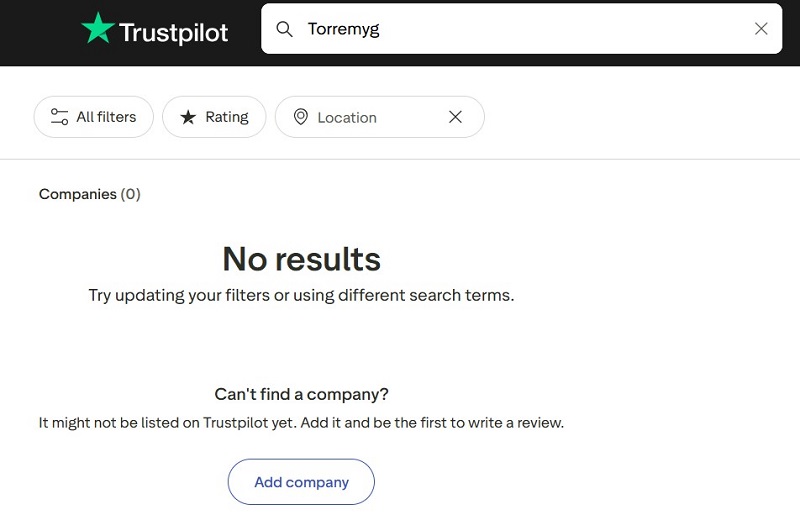Image resolution: width=800 pixels, height=520 pixels.
Task: Click the 'It might not be listed' sentence
Action: click(301, 423)
